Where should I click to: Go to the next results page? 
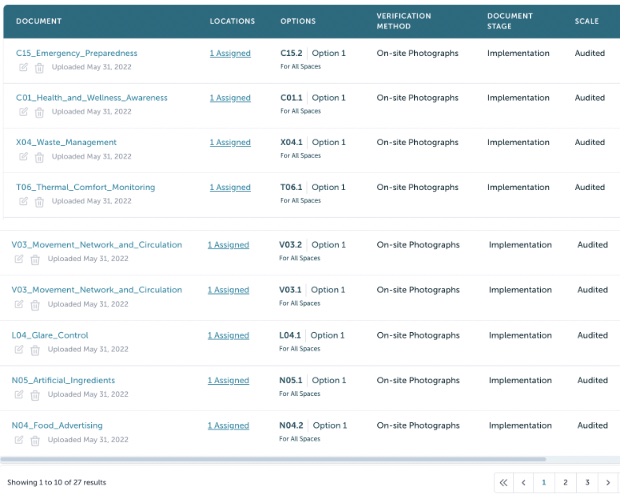(x=608, y=482)
